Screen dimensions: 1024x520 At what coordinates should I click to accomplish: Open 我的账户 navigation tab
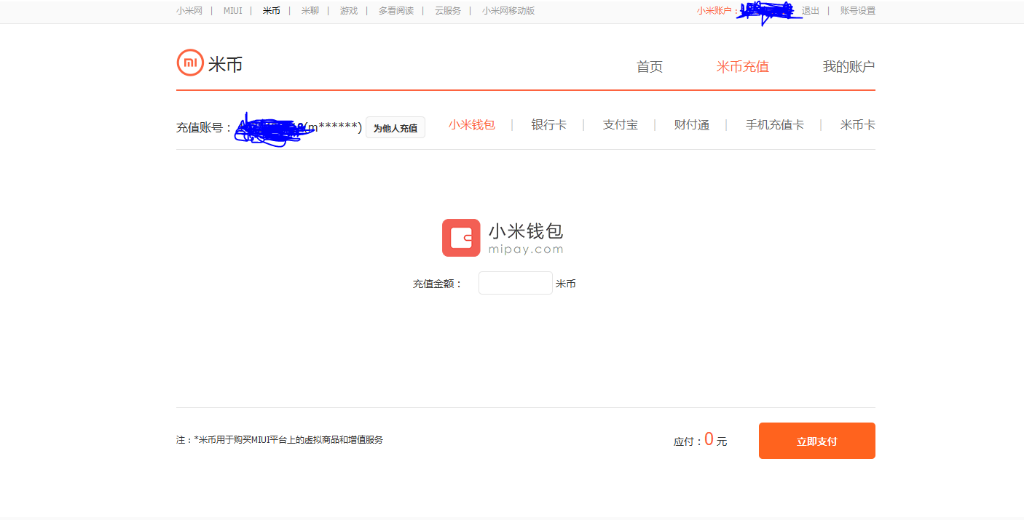(848, 67)
